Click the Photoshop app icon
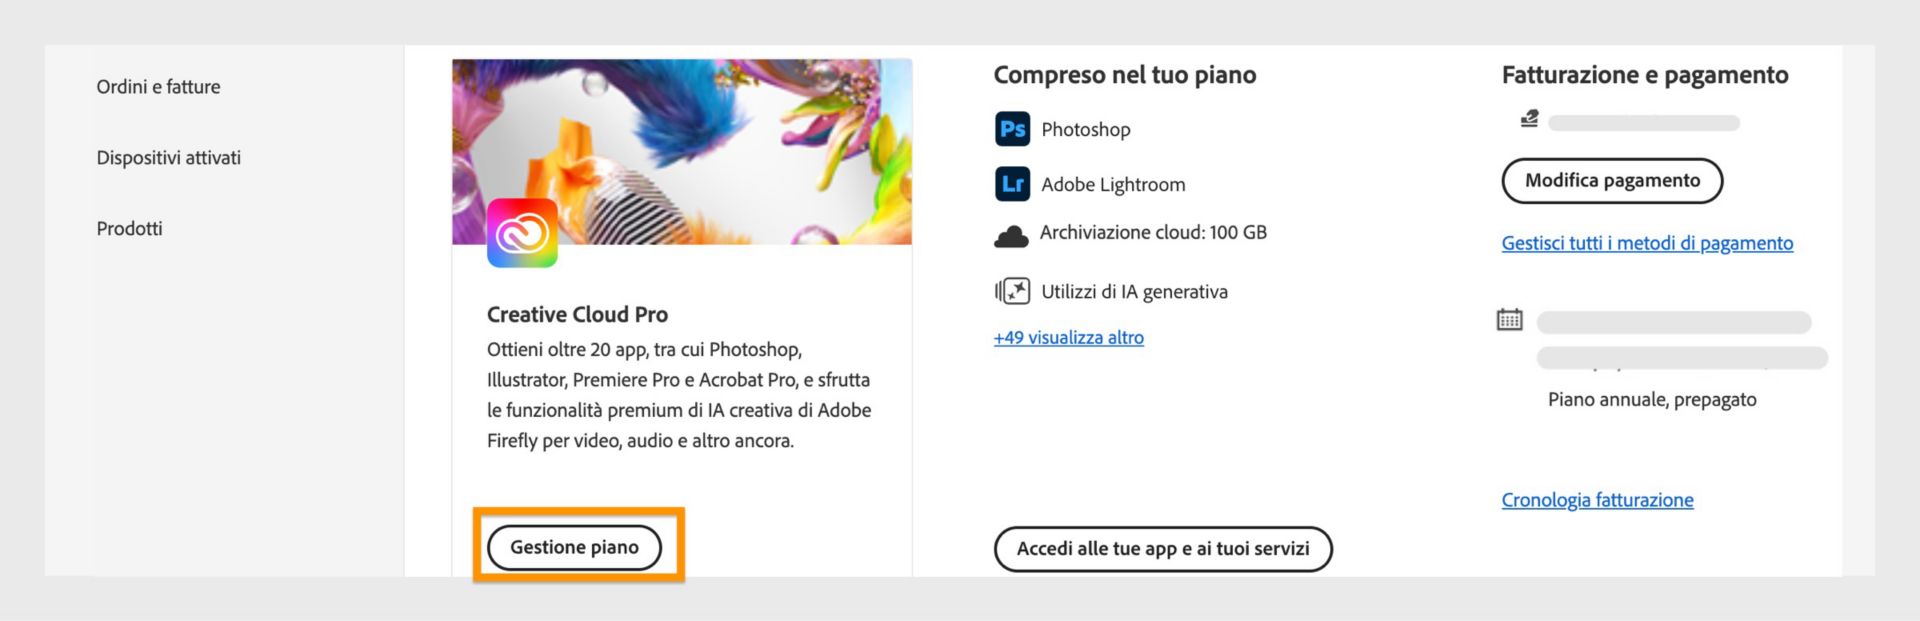 pos(1011,128)
